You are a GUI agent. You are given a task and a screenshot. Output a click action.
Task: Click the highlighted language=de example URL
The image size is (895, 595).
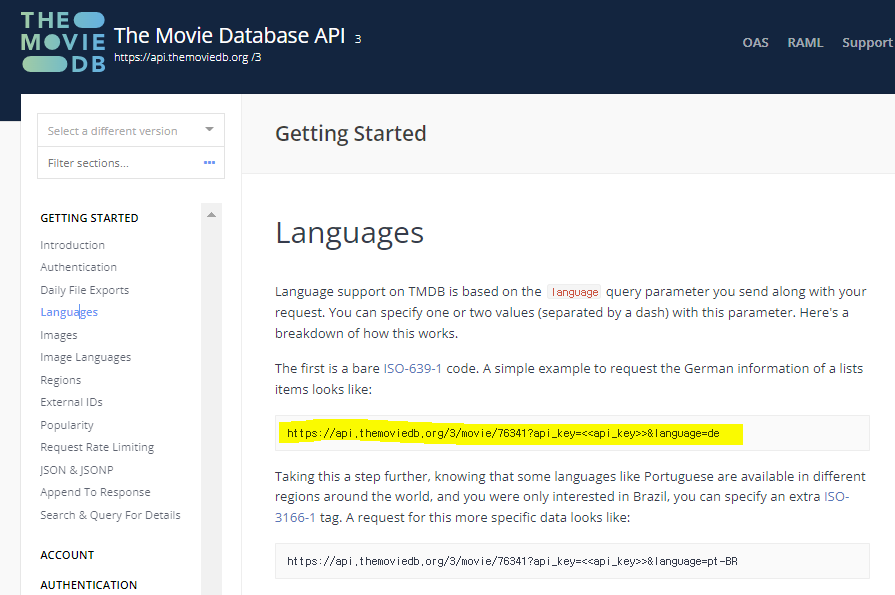click(x=503, y=433)
